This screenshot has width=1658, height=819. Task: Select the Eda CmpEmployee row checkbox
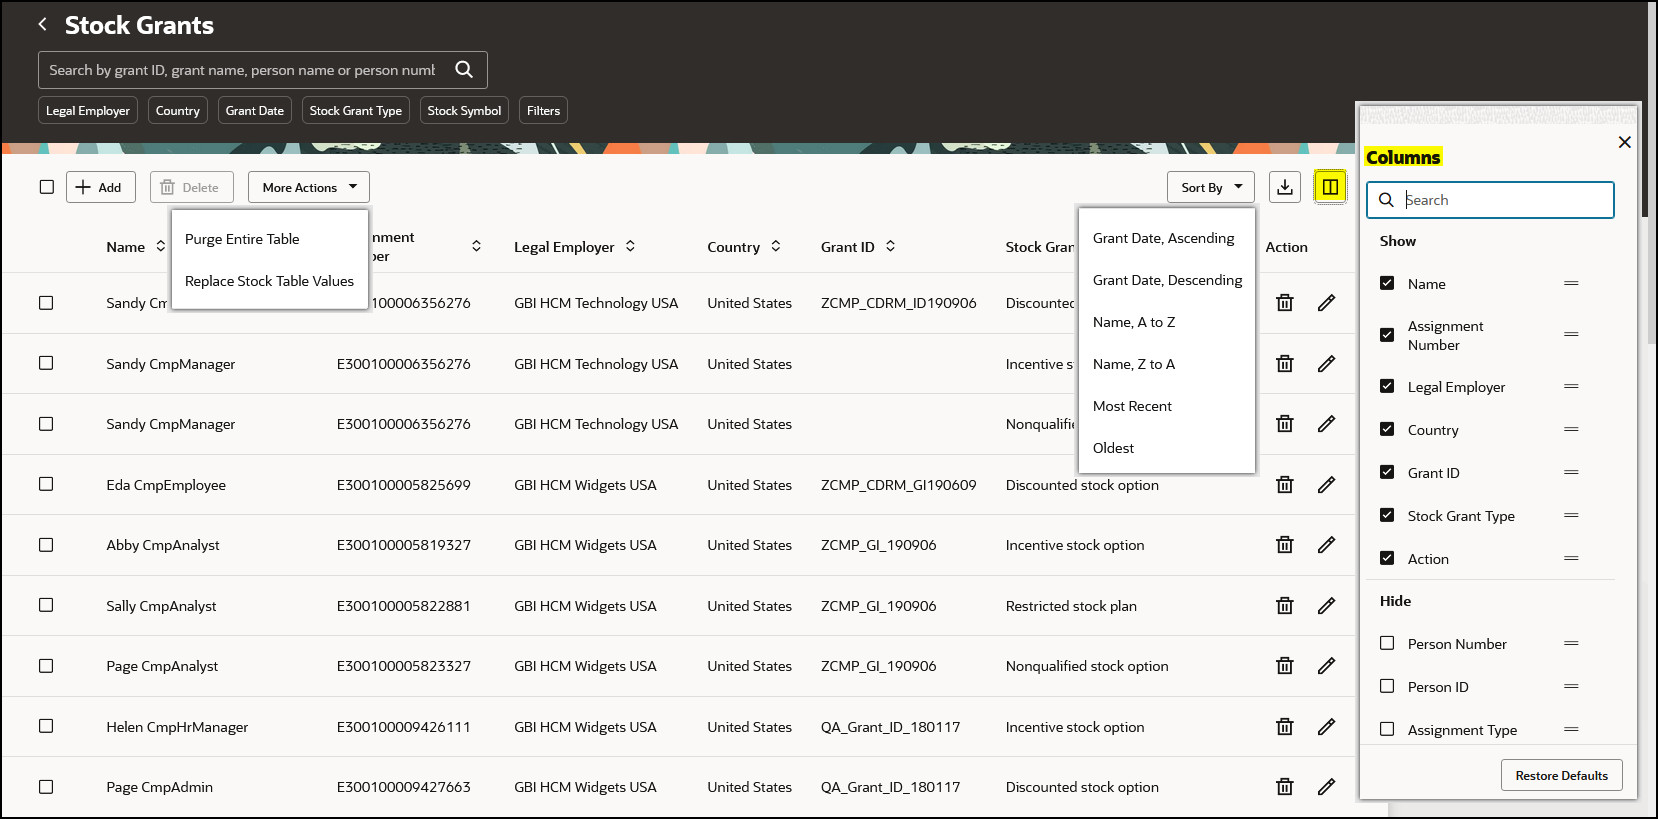coord(46,484)
